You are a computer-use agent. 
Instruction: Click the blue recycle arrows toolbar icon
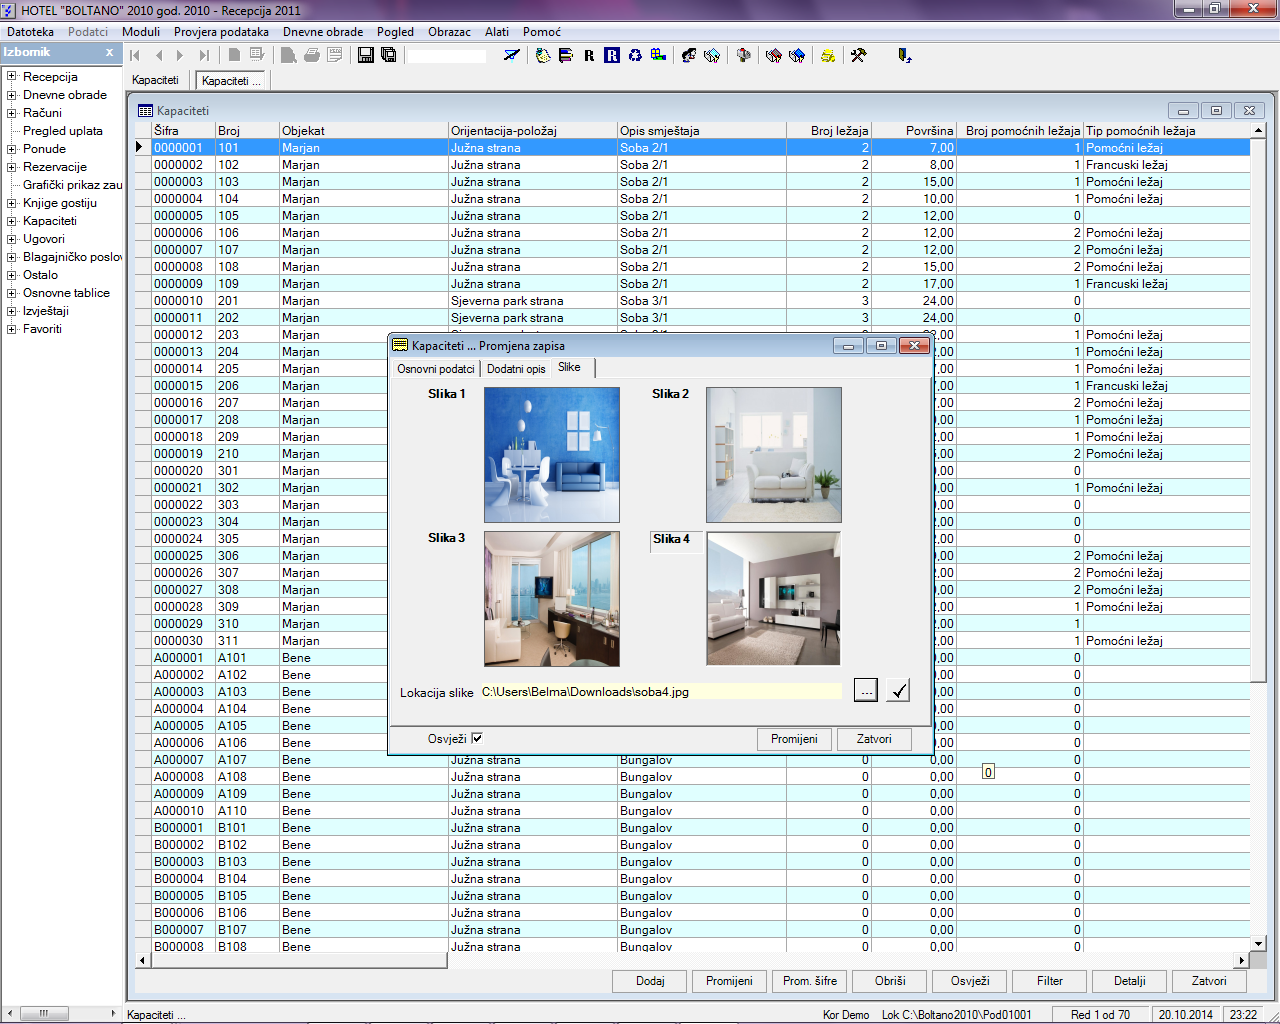pyautogui.click(x=635, y=55)
